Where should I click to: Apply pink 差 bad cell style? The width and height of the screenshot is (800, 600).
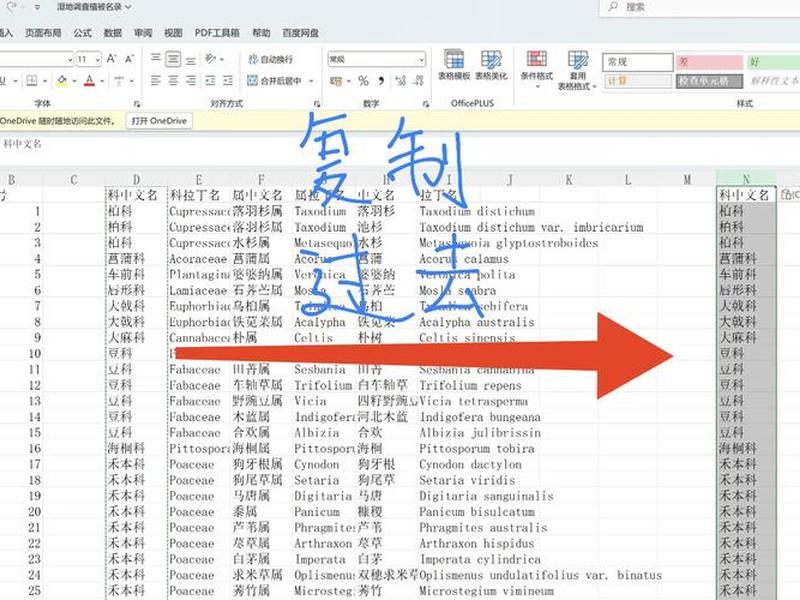[x=709, y=62]
